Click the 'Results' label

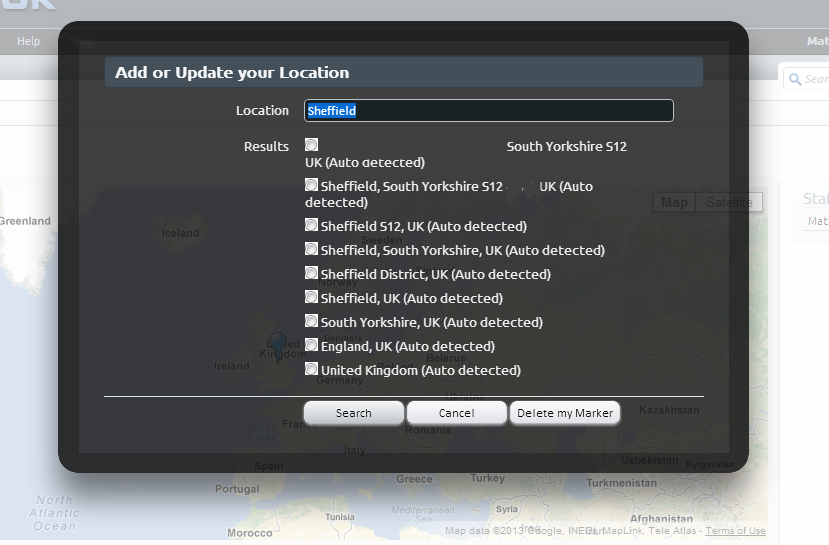(x=266, y=146)
